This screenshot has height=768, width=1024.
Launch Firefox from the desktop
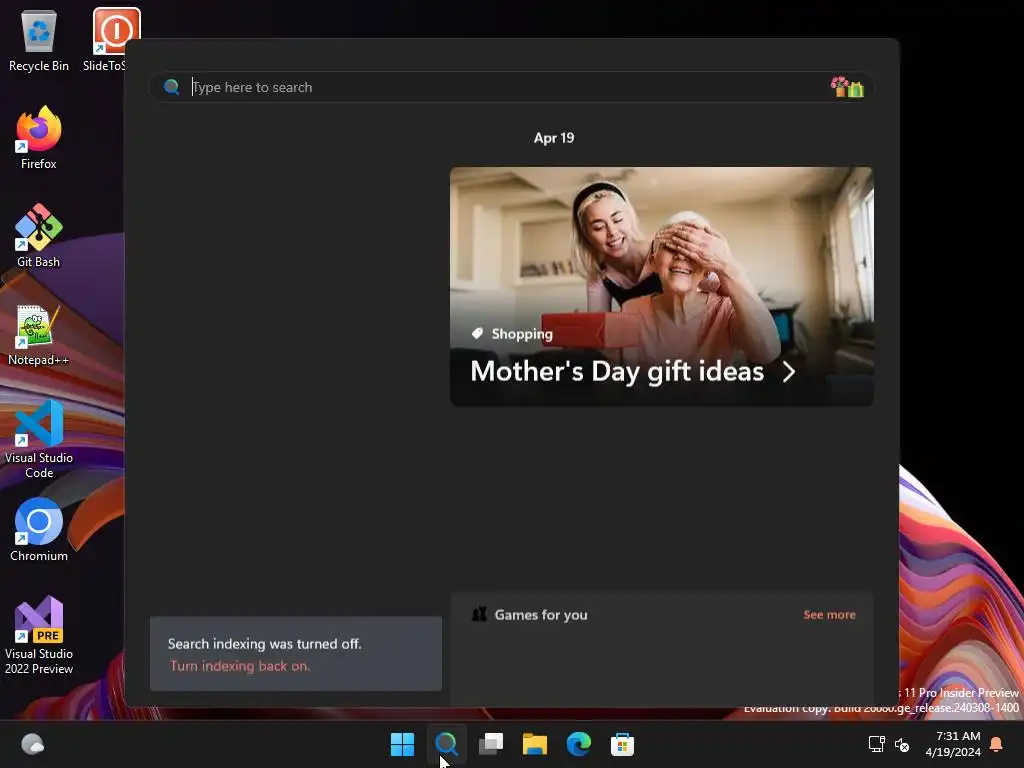tap(39, 137)
